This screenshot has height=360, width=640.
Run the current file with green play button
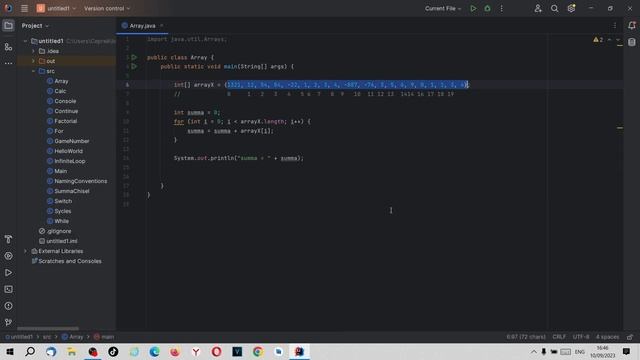tap(473, 8)
